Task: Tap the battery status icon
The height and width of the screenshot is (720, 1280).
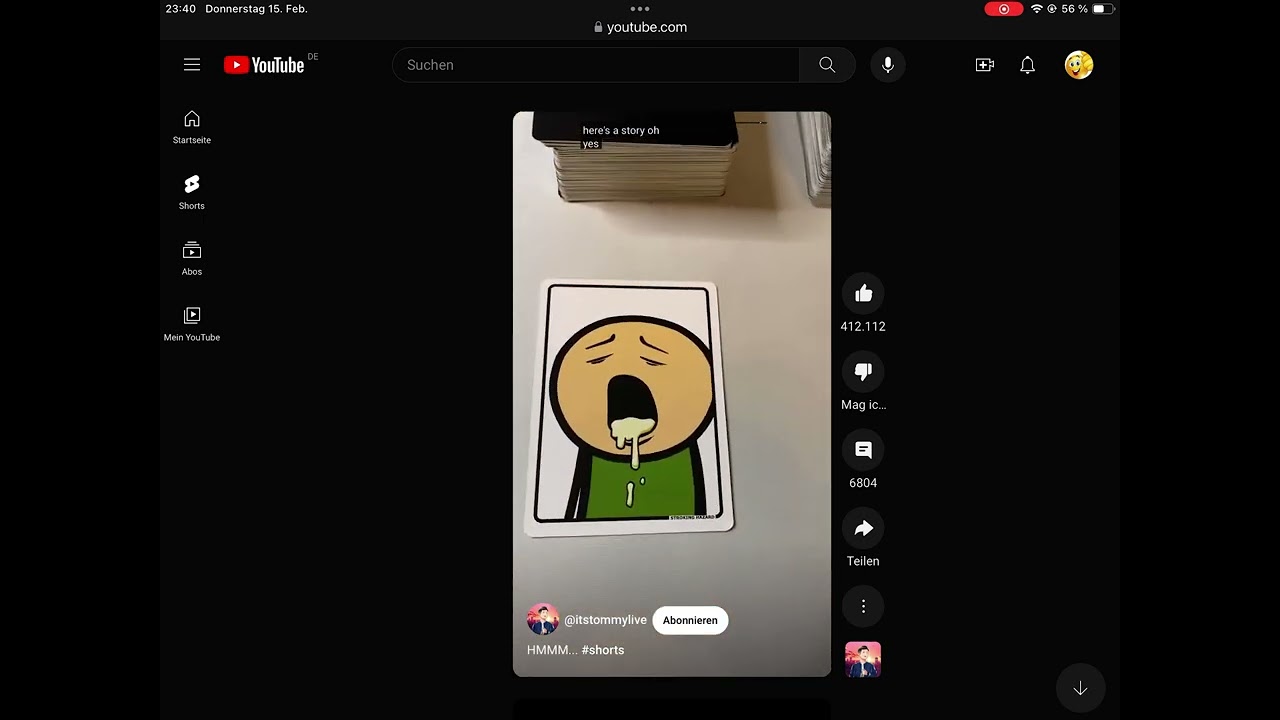Action: [1103, 9]
